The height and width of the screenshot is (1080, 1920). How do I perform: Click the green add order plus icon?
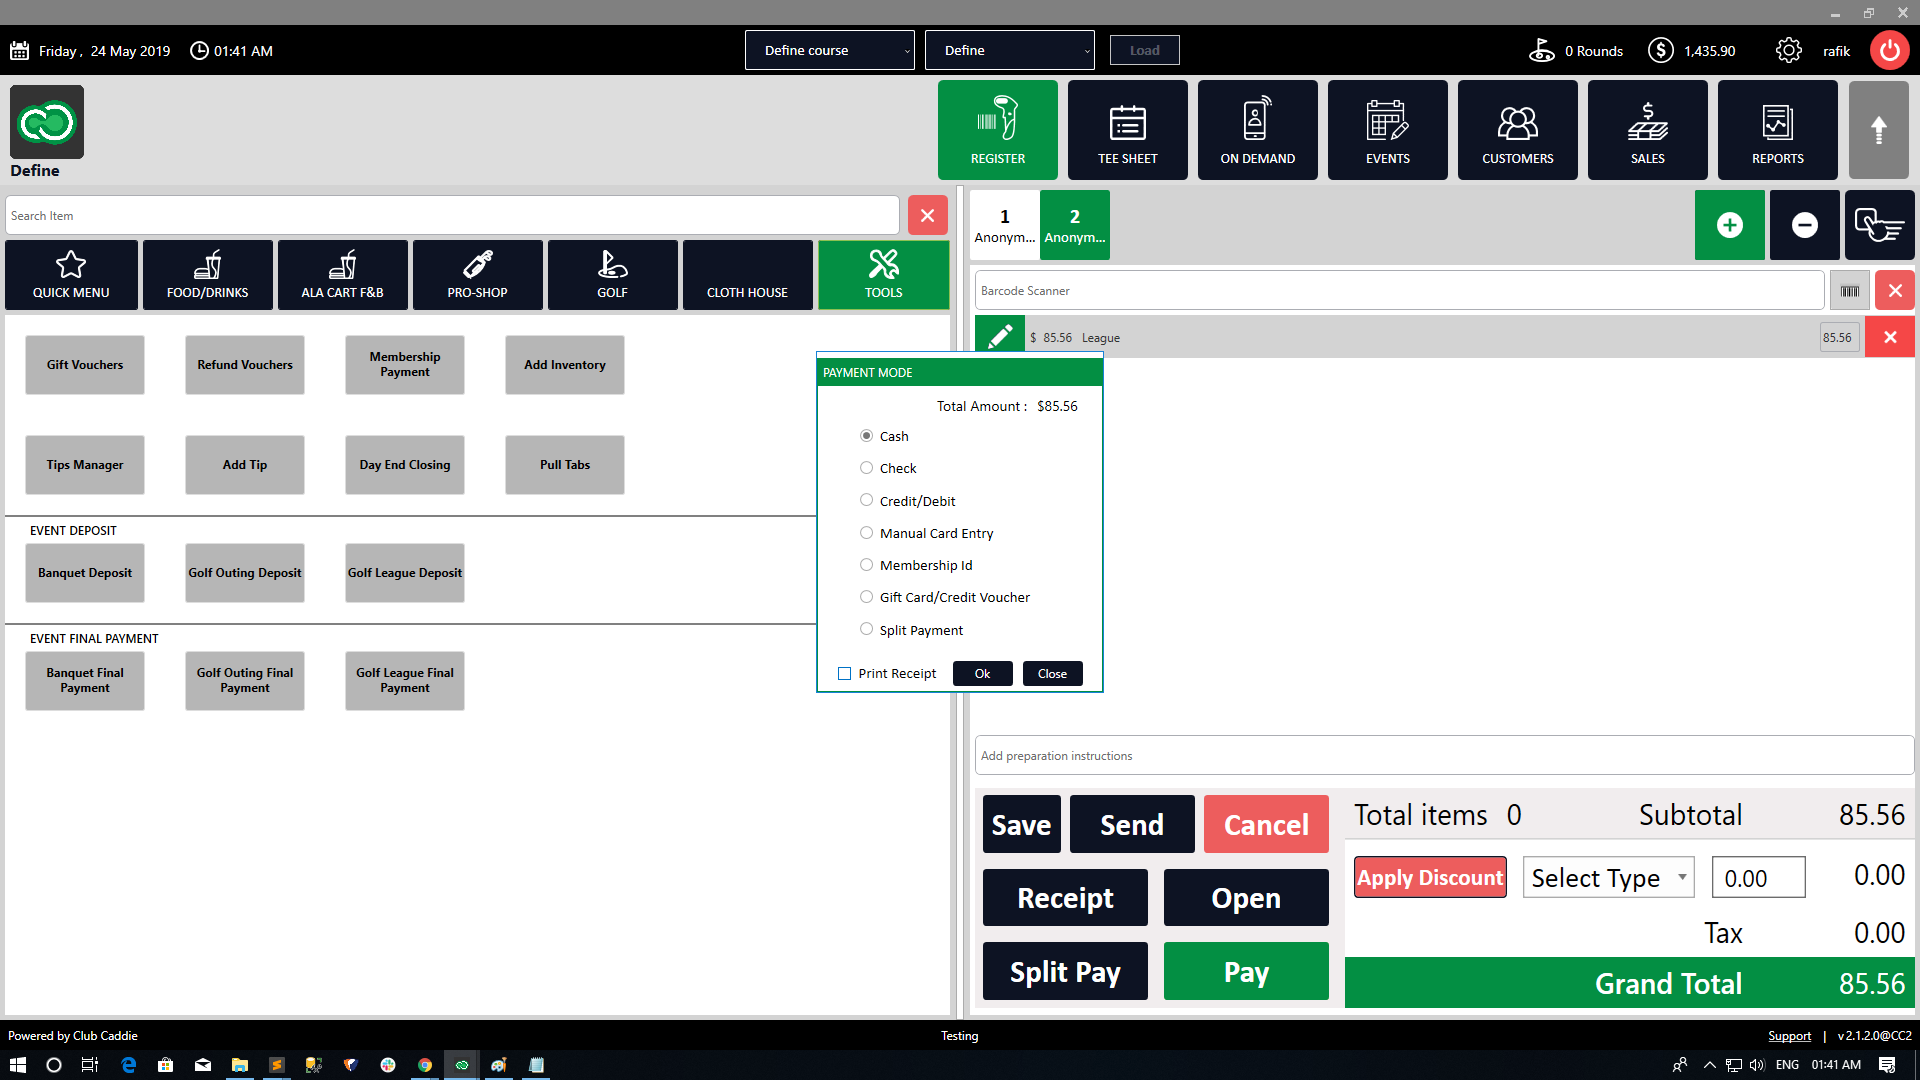pos(1729,225)
